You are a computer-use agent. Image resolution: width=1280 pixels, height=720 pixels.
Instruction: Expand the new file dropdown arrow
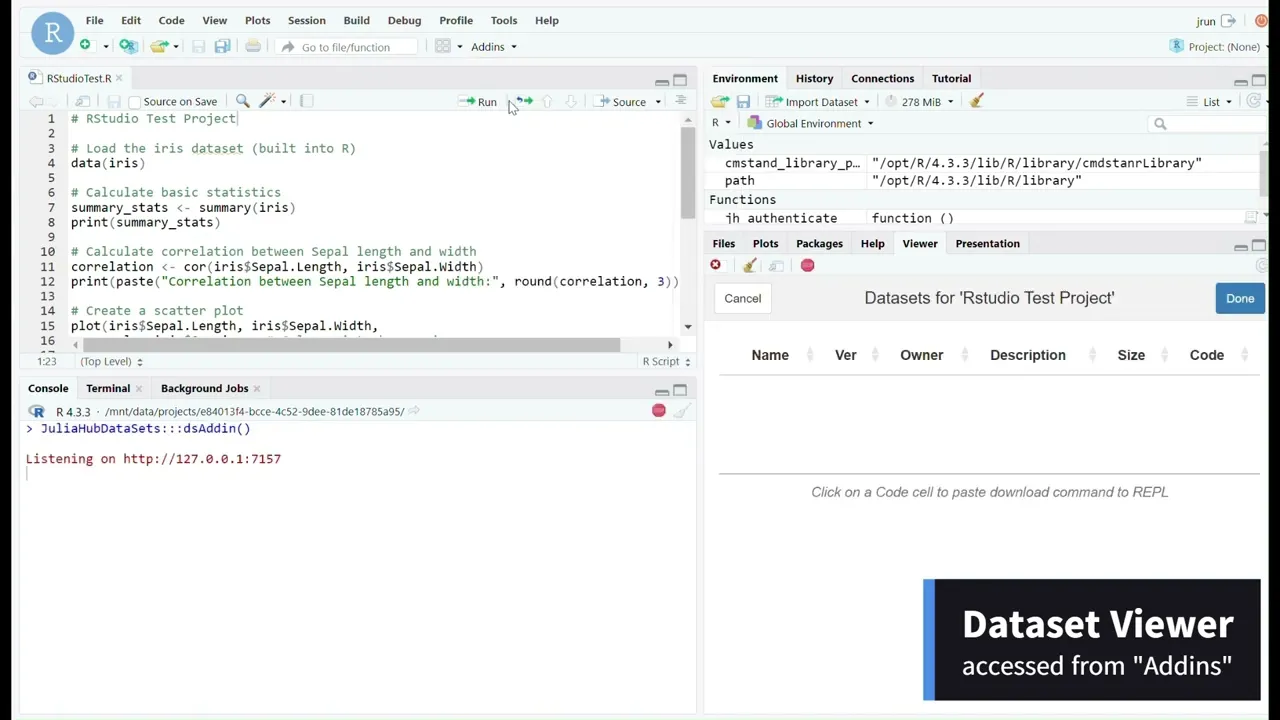[x=105, y=47]
